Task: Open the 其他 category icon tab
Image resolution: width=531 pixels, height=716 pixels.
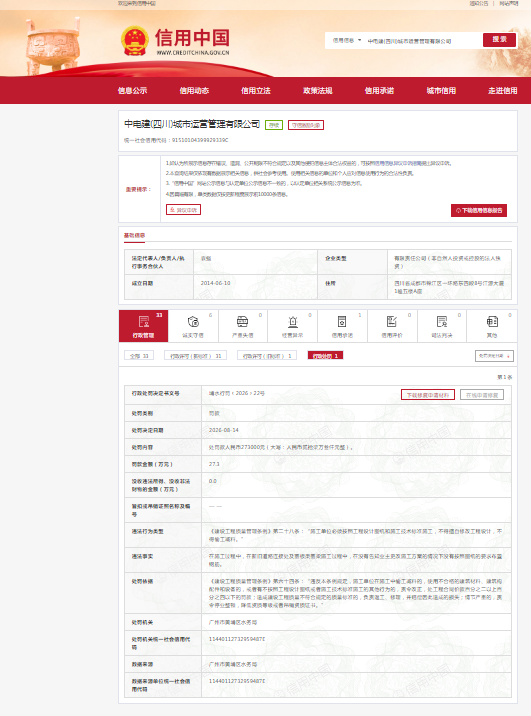Action: pyautogui.click(x=492, y=326)
